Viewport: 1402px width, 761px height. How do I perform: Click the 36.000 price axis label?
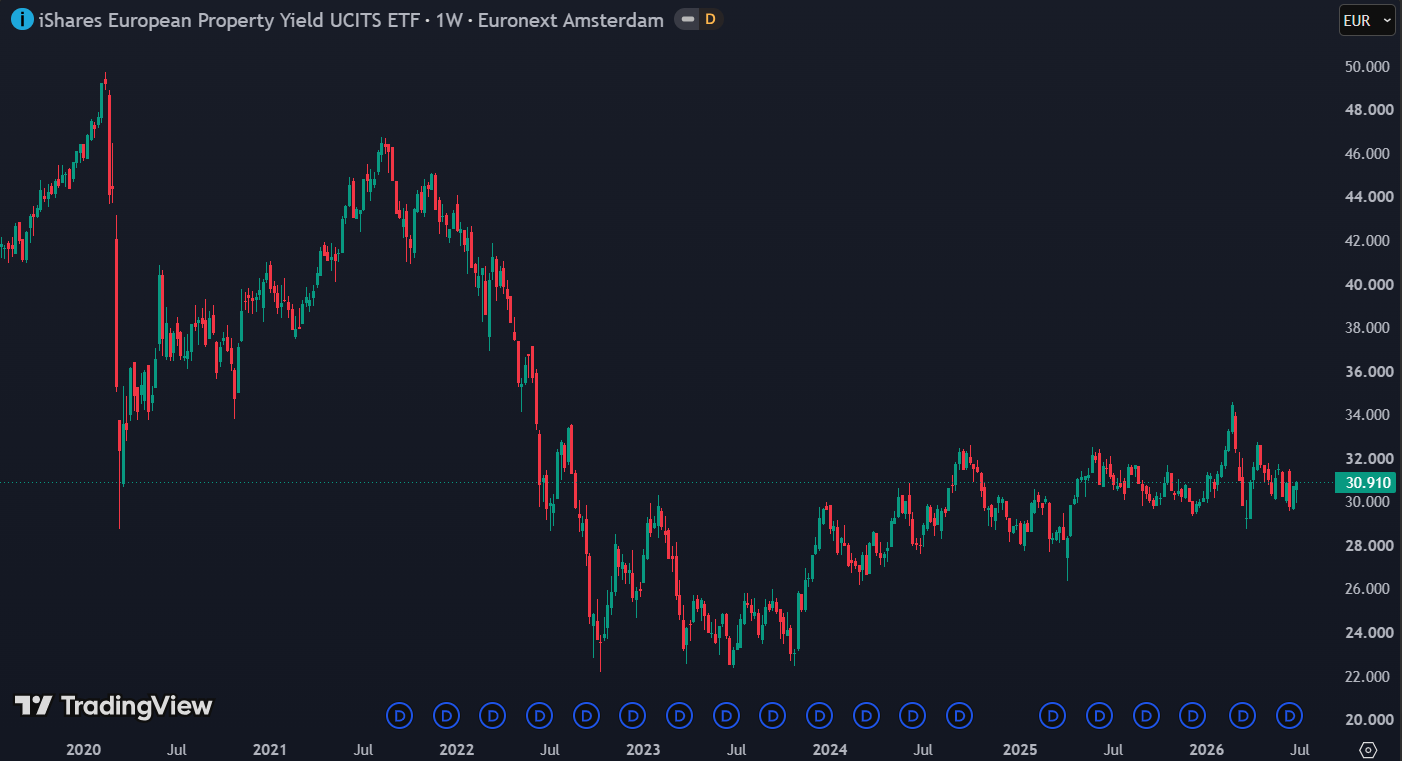[1367, 371]
